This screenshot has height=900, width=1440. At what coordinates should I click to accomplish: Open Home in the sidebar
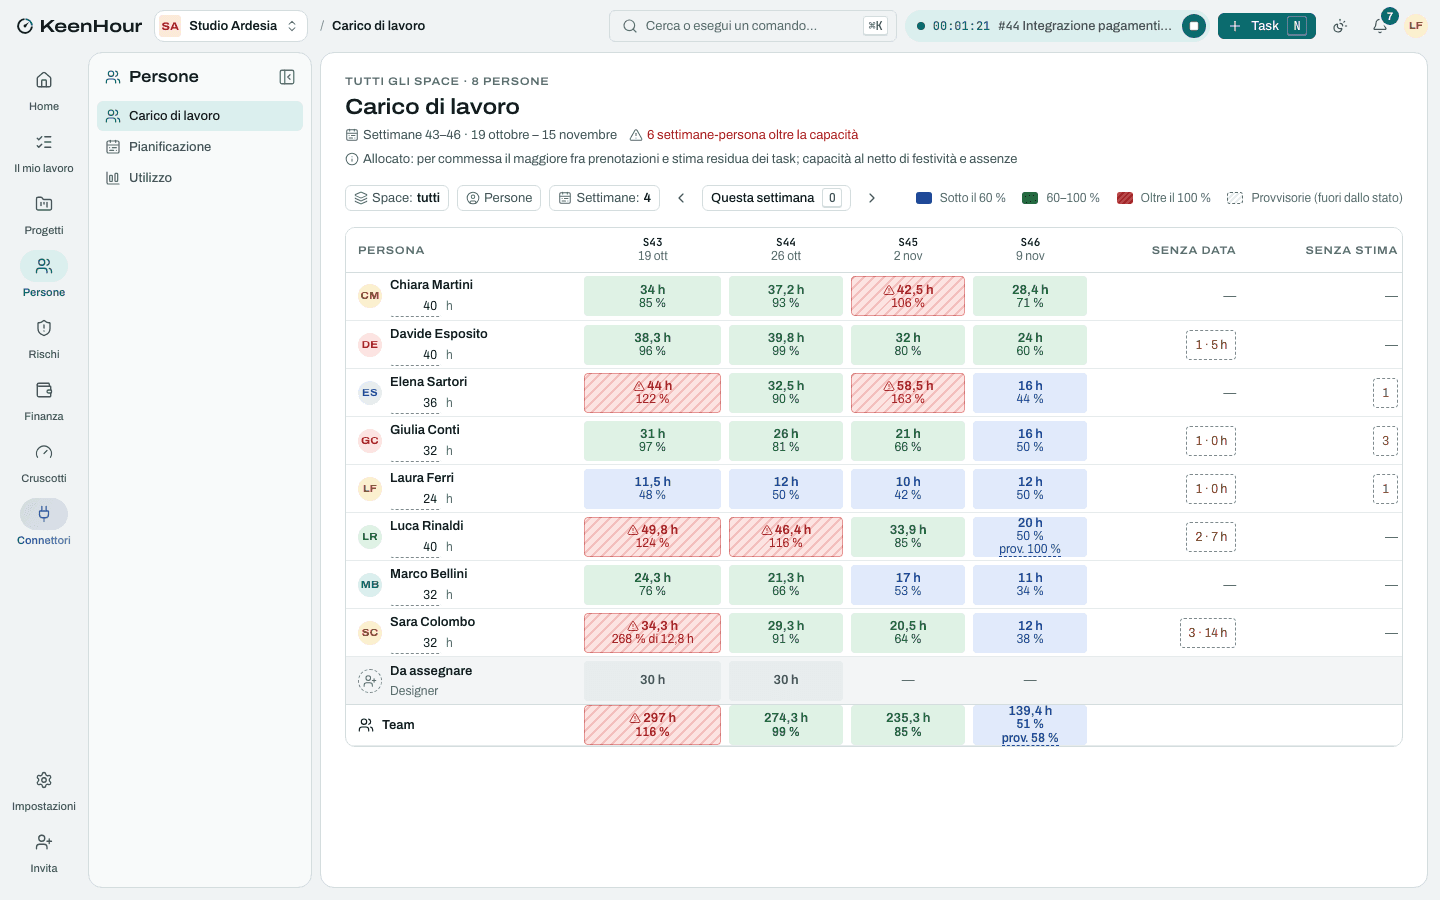[x=44, y=91]
